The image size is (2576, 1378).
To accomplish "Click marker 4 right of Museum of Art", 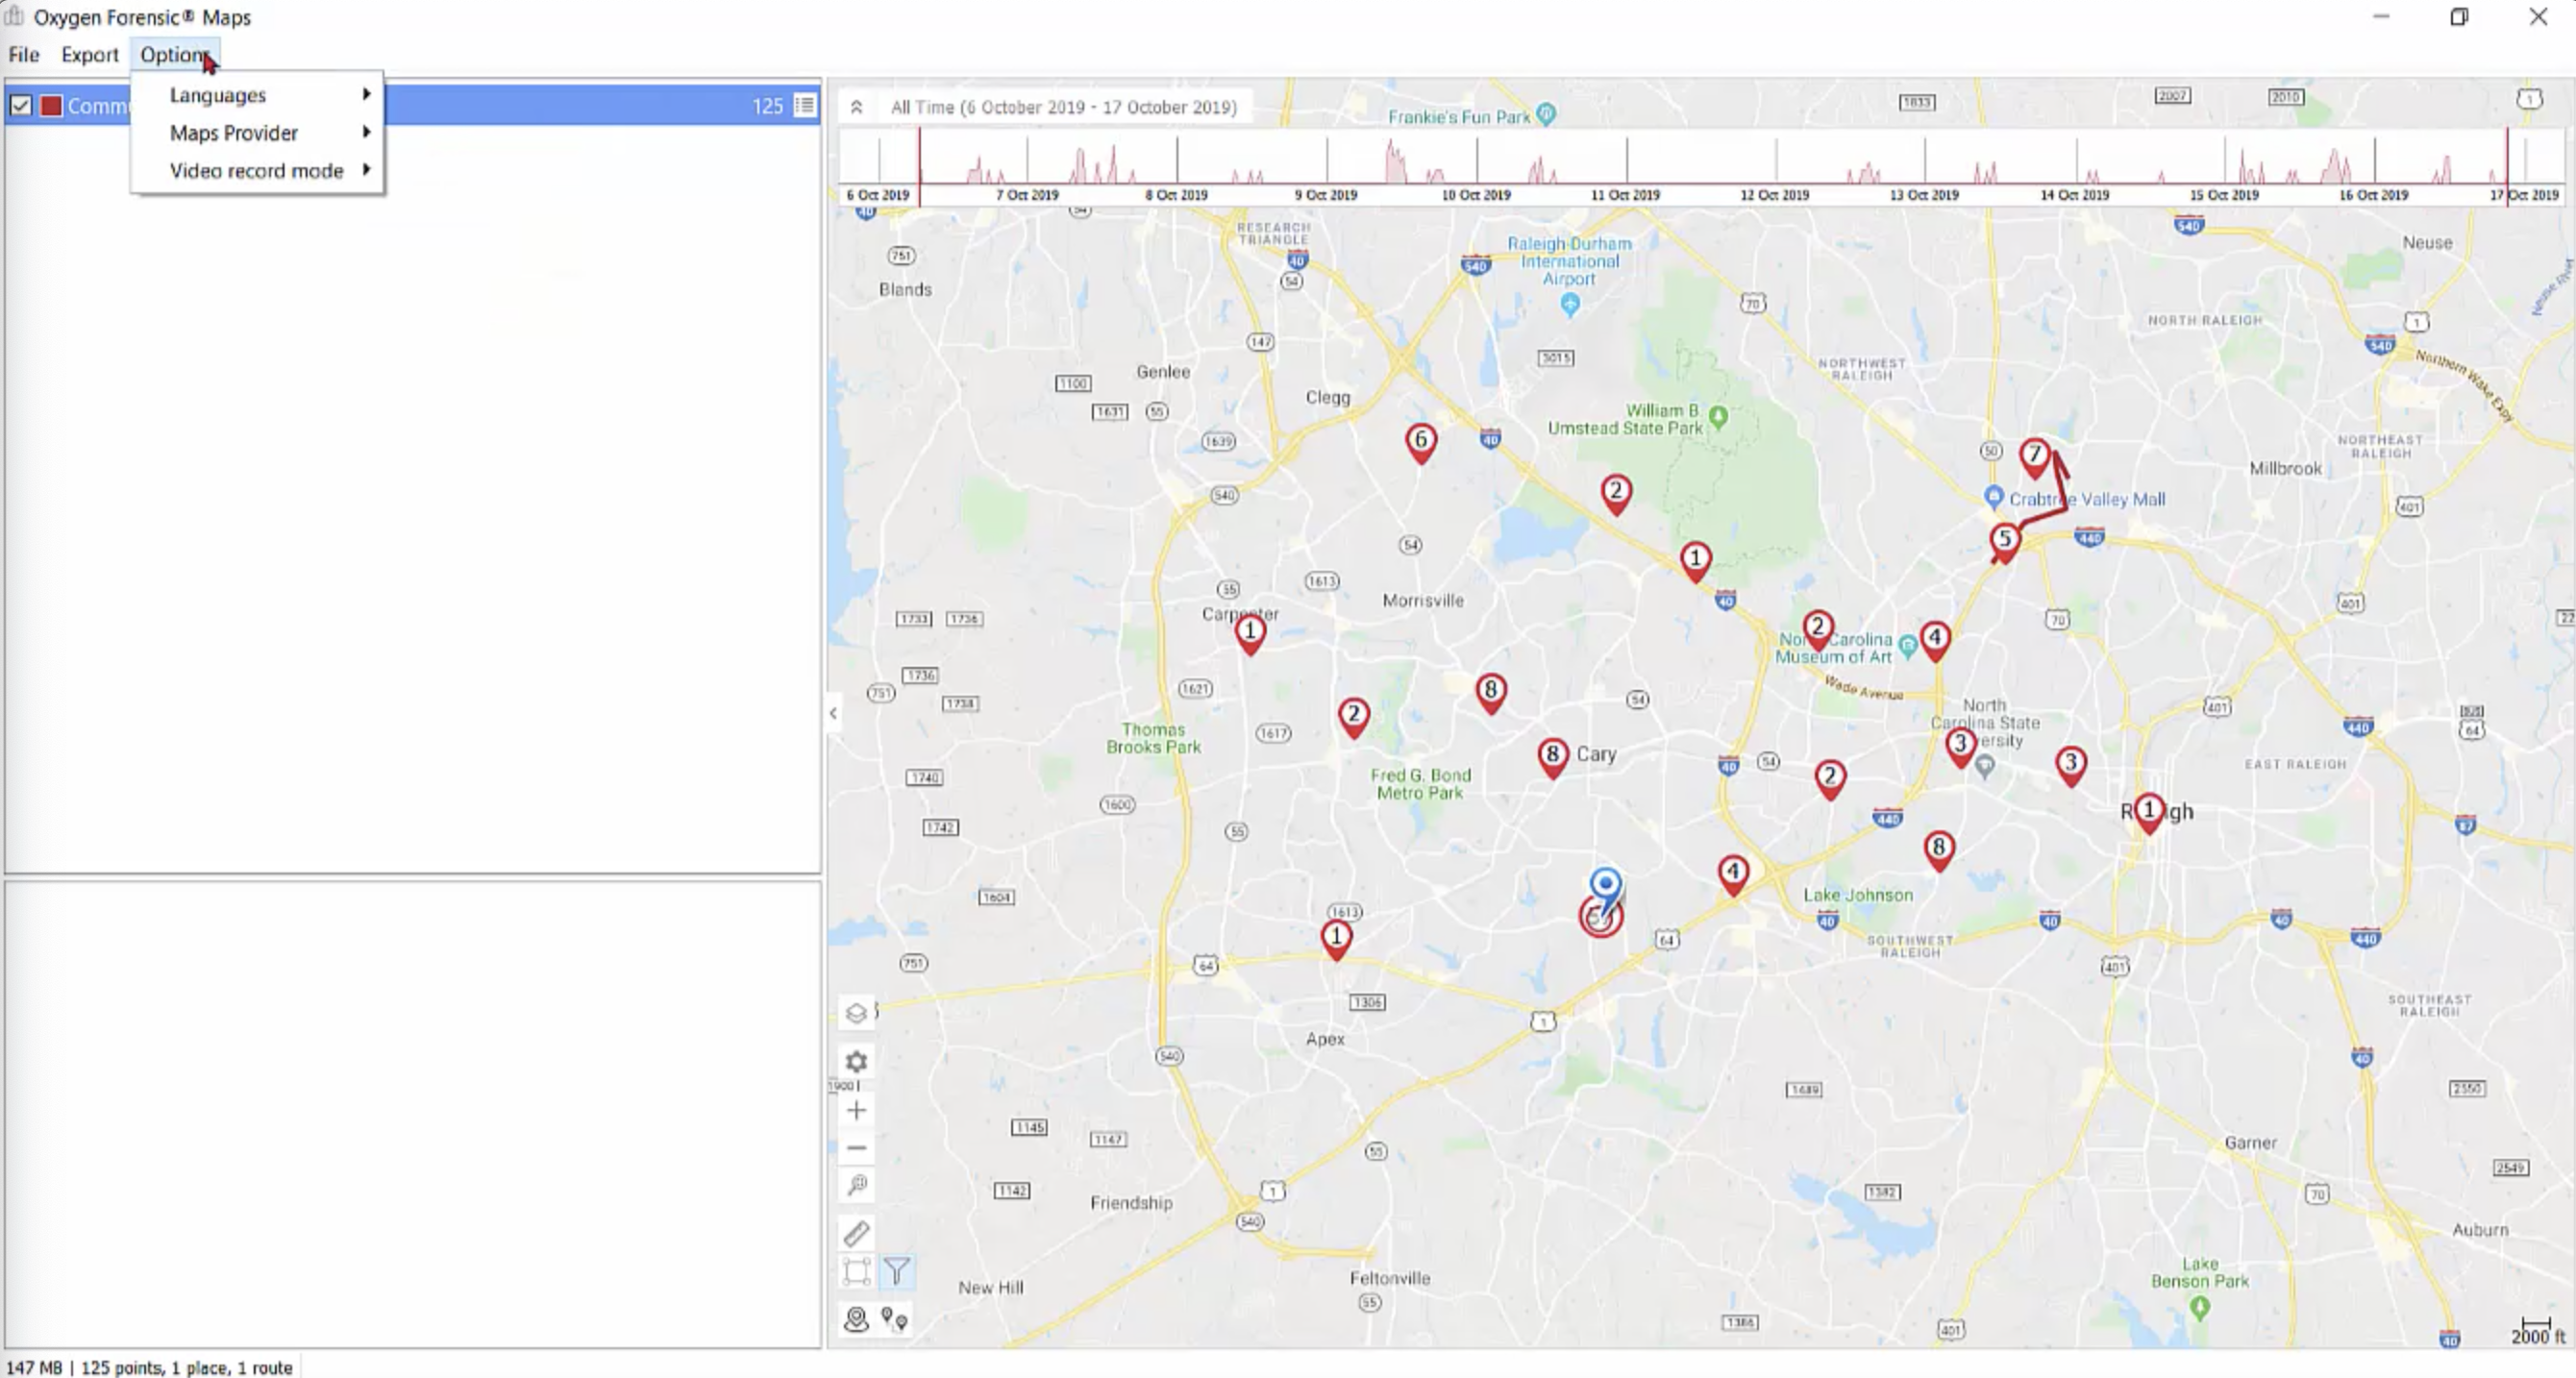I will click(x=1935, y=640).
